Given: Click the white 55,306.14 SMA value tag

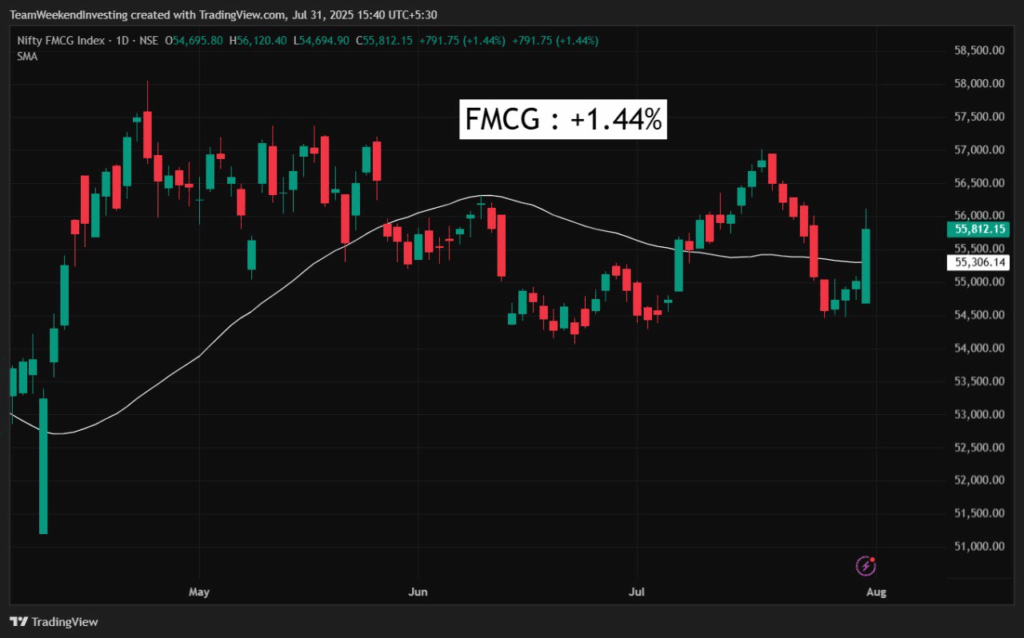Looking at the screenshot, I should point(978,263).
